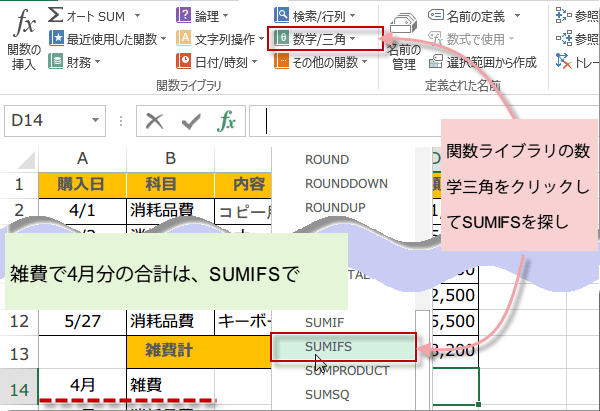Expand the 名前の定義 dropdown arrow
The image size is (600, 411).
point(517,16)
